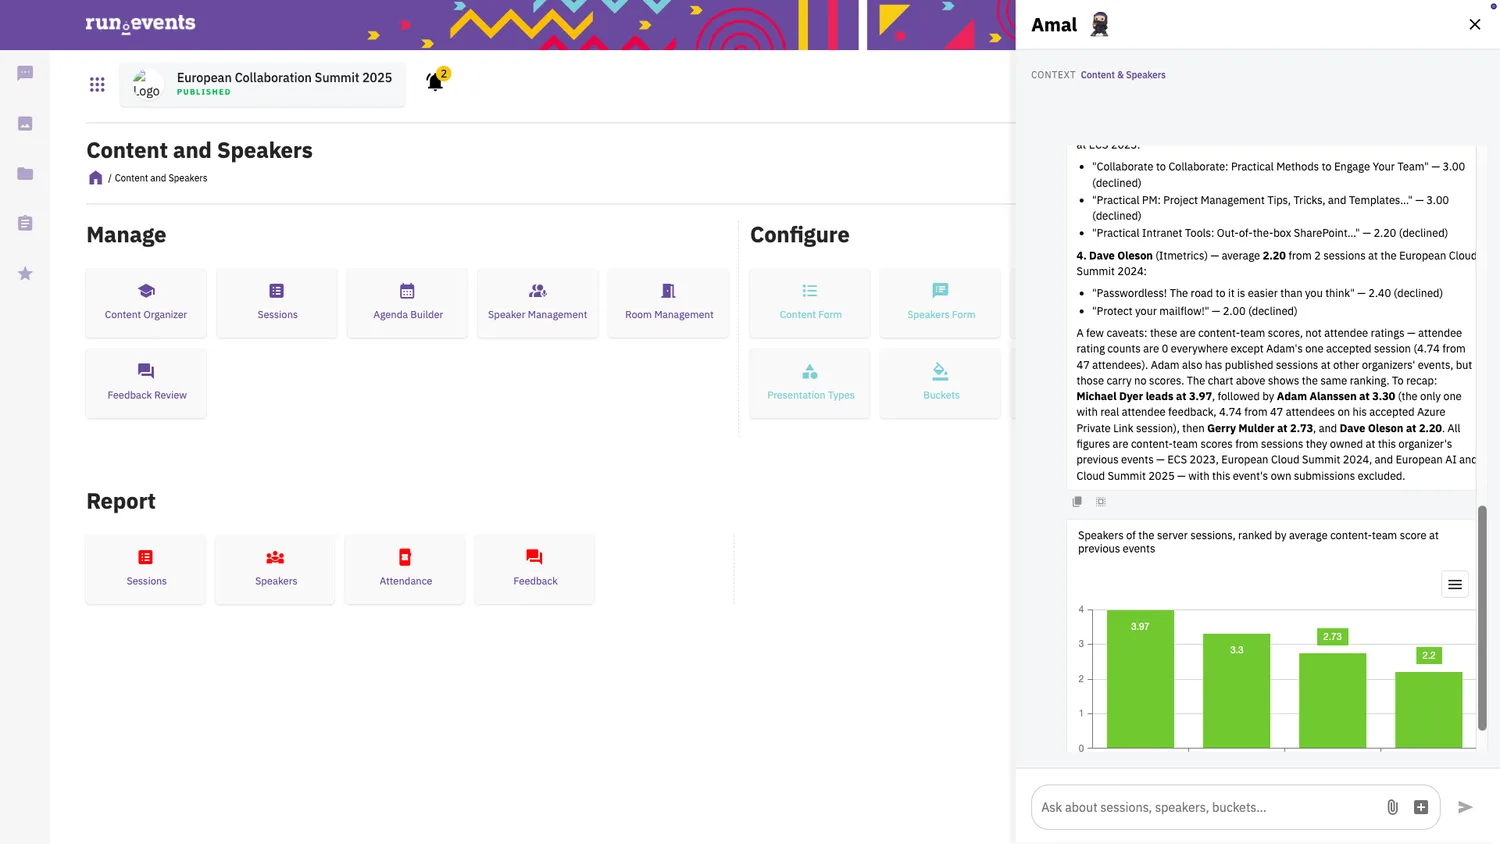Open star favorites icon in left sidebar
The image size is (1500, 844).
pyautogui.click(x=25, y=273)
